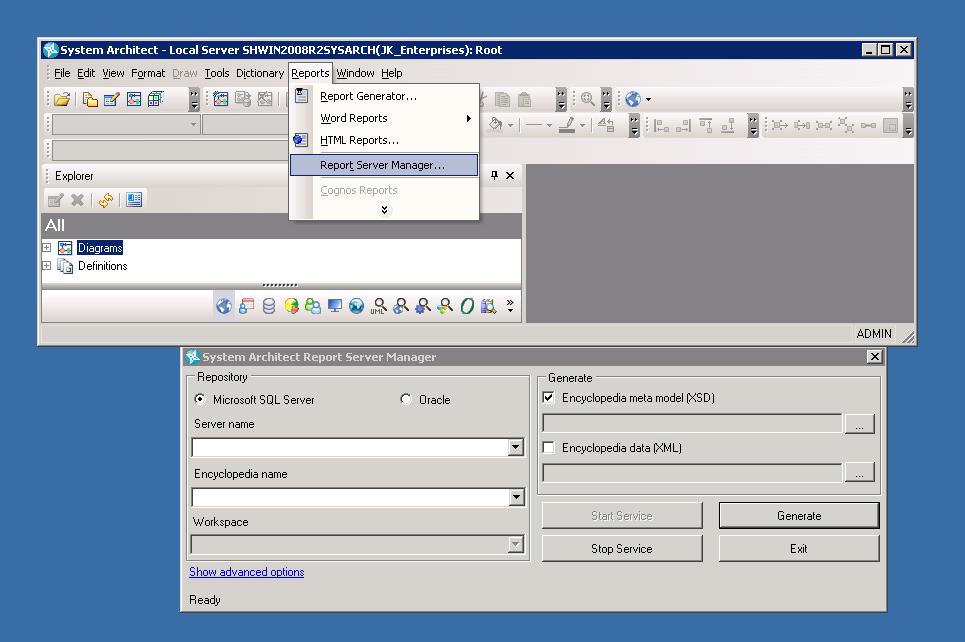Select the green oval icon in Explorer strip
Screen dimensions: 965x642
(x=467, y=306)
